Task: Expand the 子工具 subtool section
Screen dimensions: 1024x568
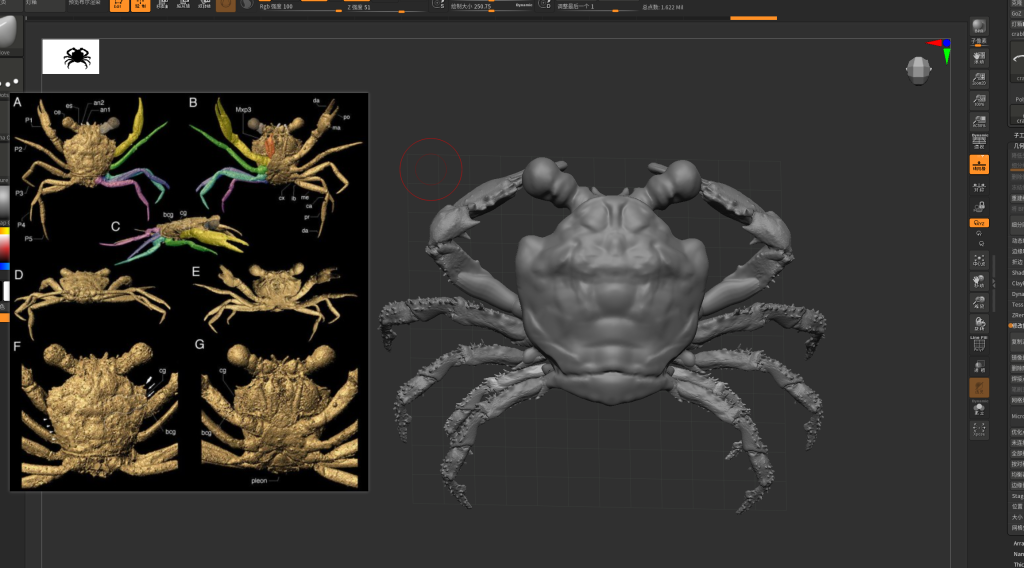Action: (x=1018, y=135)
